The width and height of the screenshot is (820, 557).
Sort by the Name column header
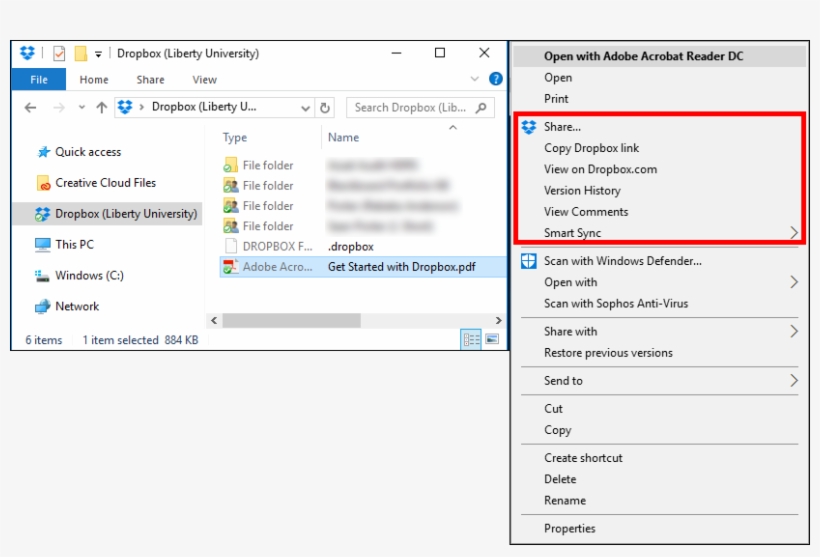point(344,138)
